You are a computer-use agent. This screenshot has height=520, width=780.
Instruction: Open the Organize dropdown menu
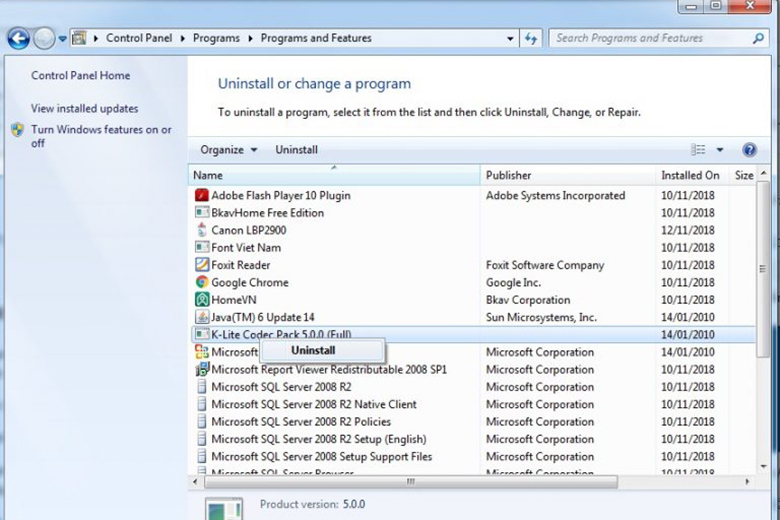(228, 150)
